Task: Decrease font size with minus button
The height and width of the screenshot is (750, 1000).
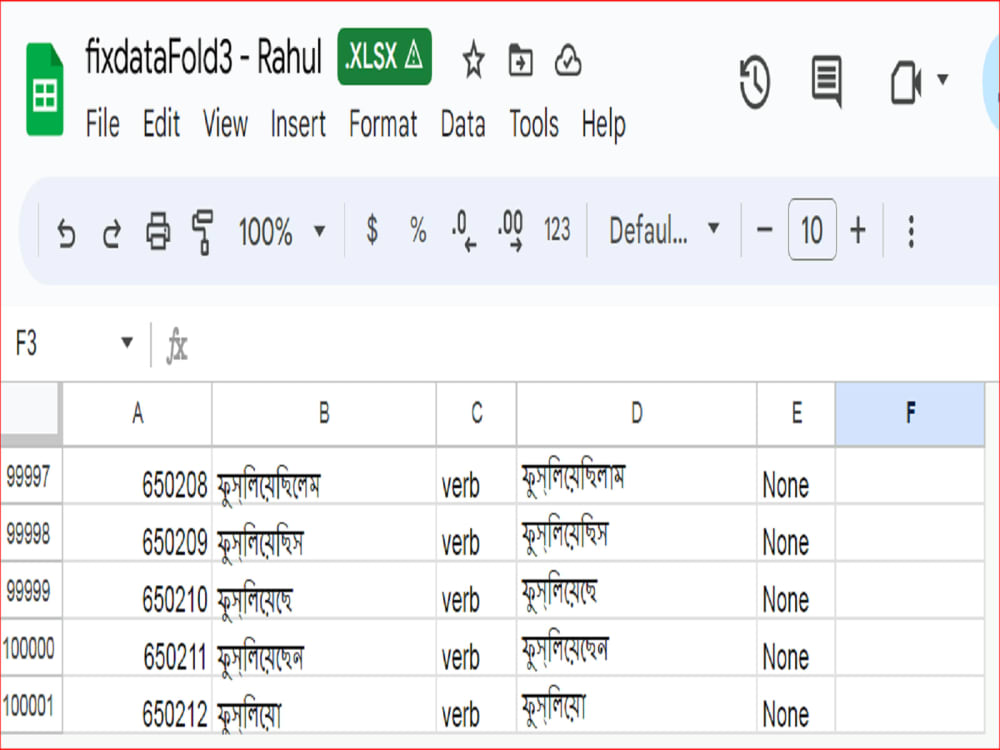Action: coord(764,230)
